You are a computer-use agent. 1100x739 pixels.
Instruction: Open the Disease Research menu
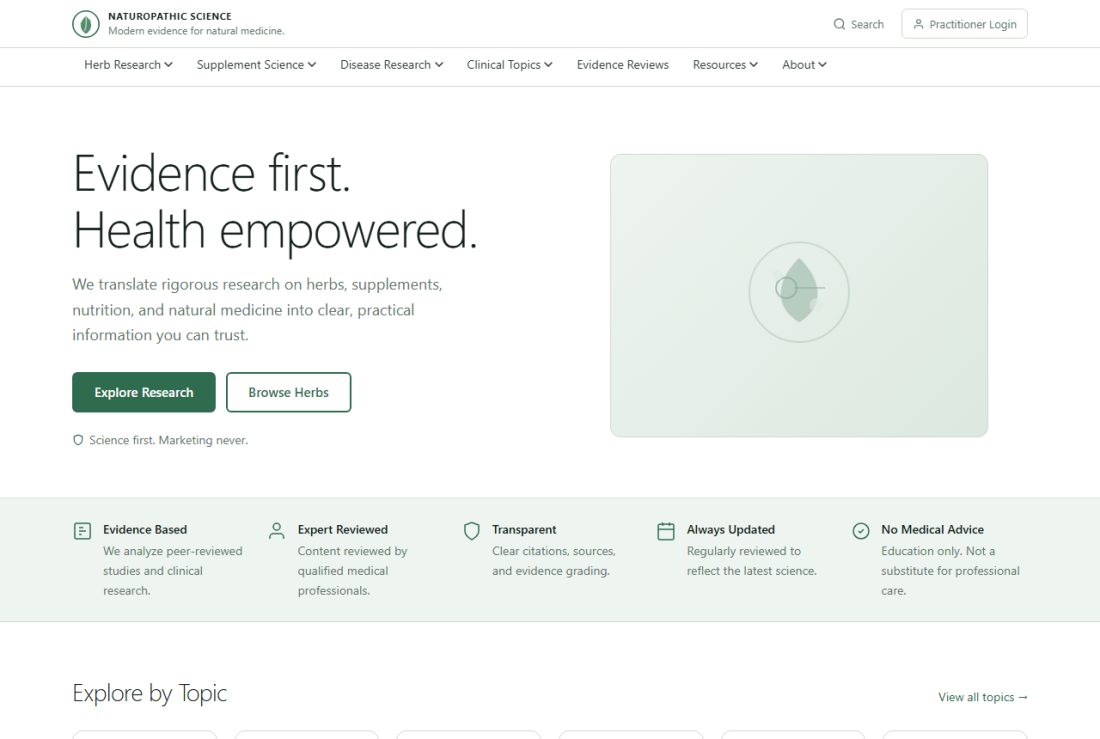(x=391, y=65)
